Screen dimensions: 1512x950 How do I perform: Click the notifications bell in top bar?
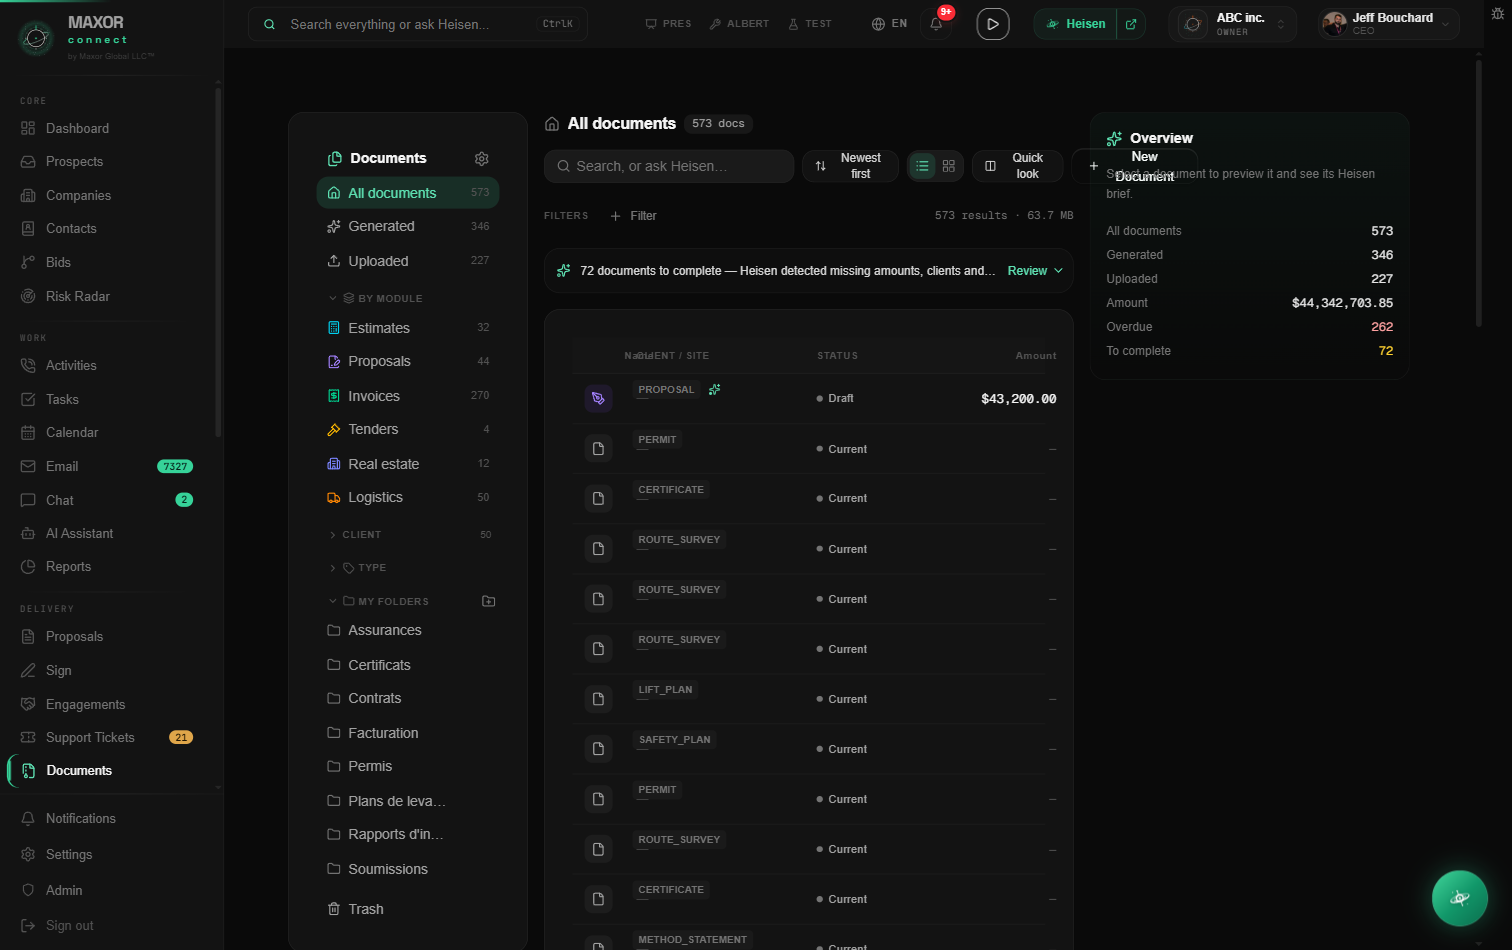click(936, 24)
